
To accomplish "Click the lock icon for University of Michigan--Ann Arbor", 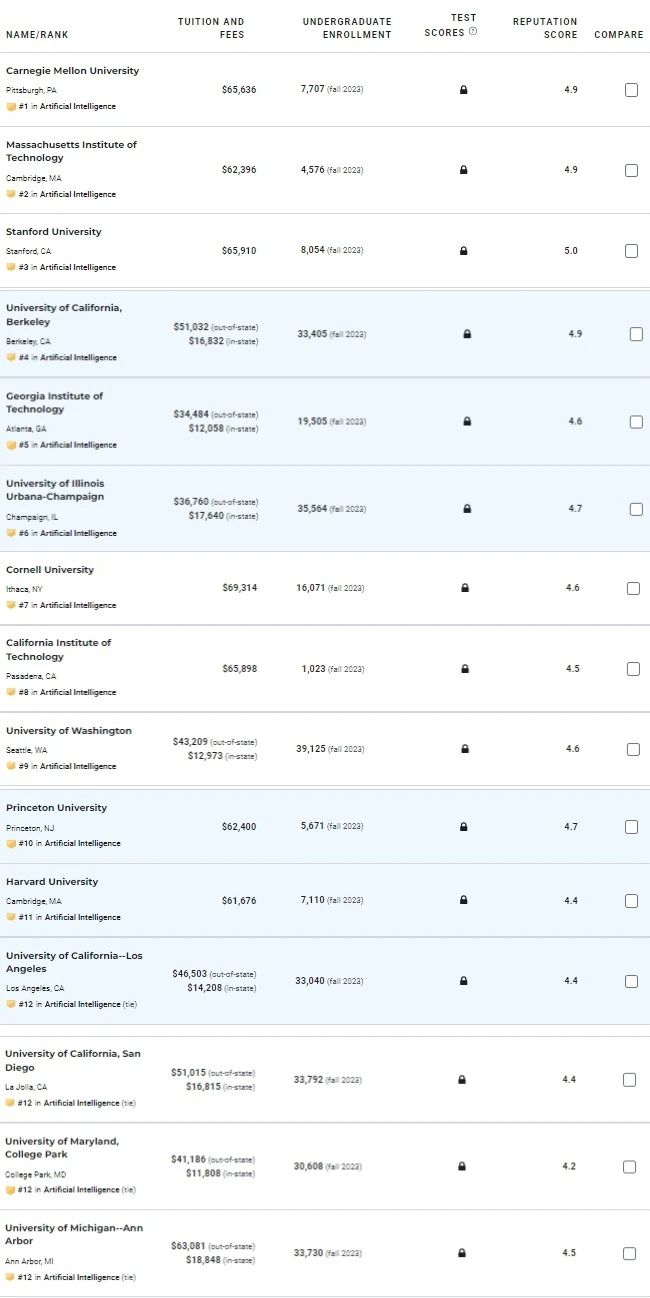I will [x=461, y=1253].
